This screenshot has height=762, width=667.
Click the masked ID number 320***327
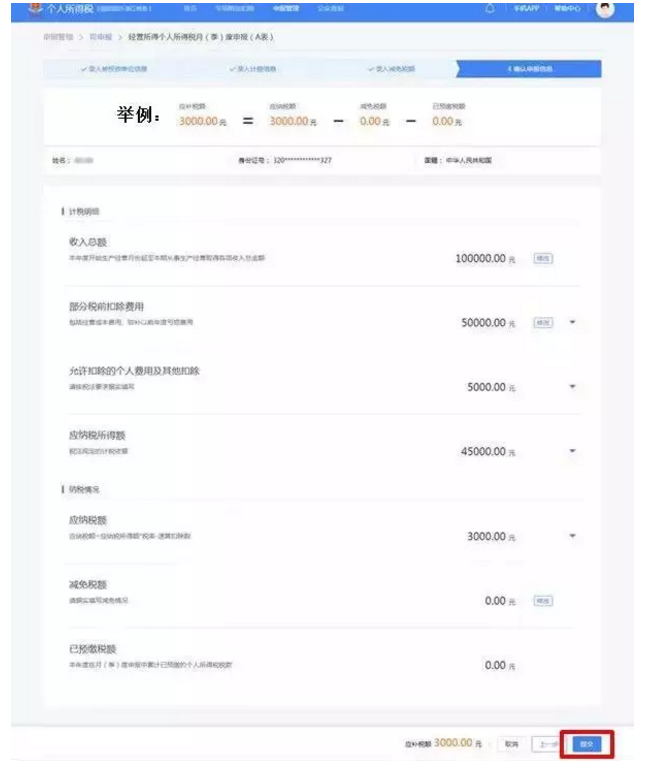[303, 160]
